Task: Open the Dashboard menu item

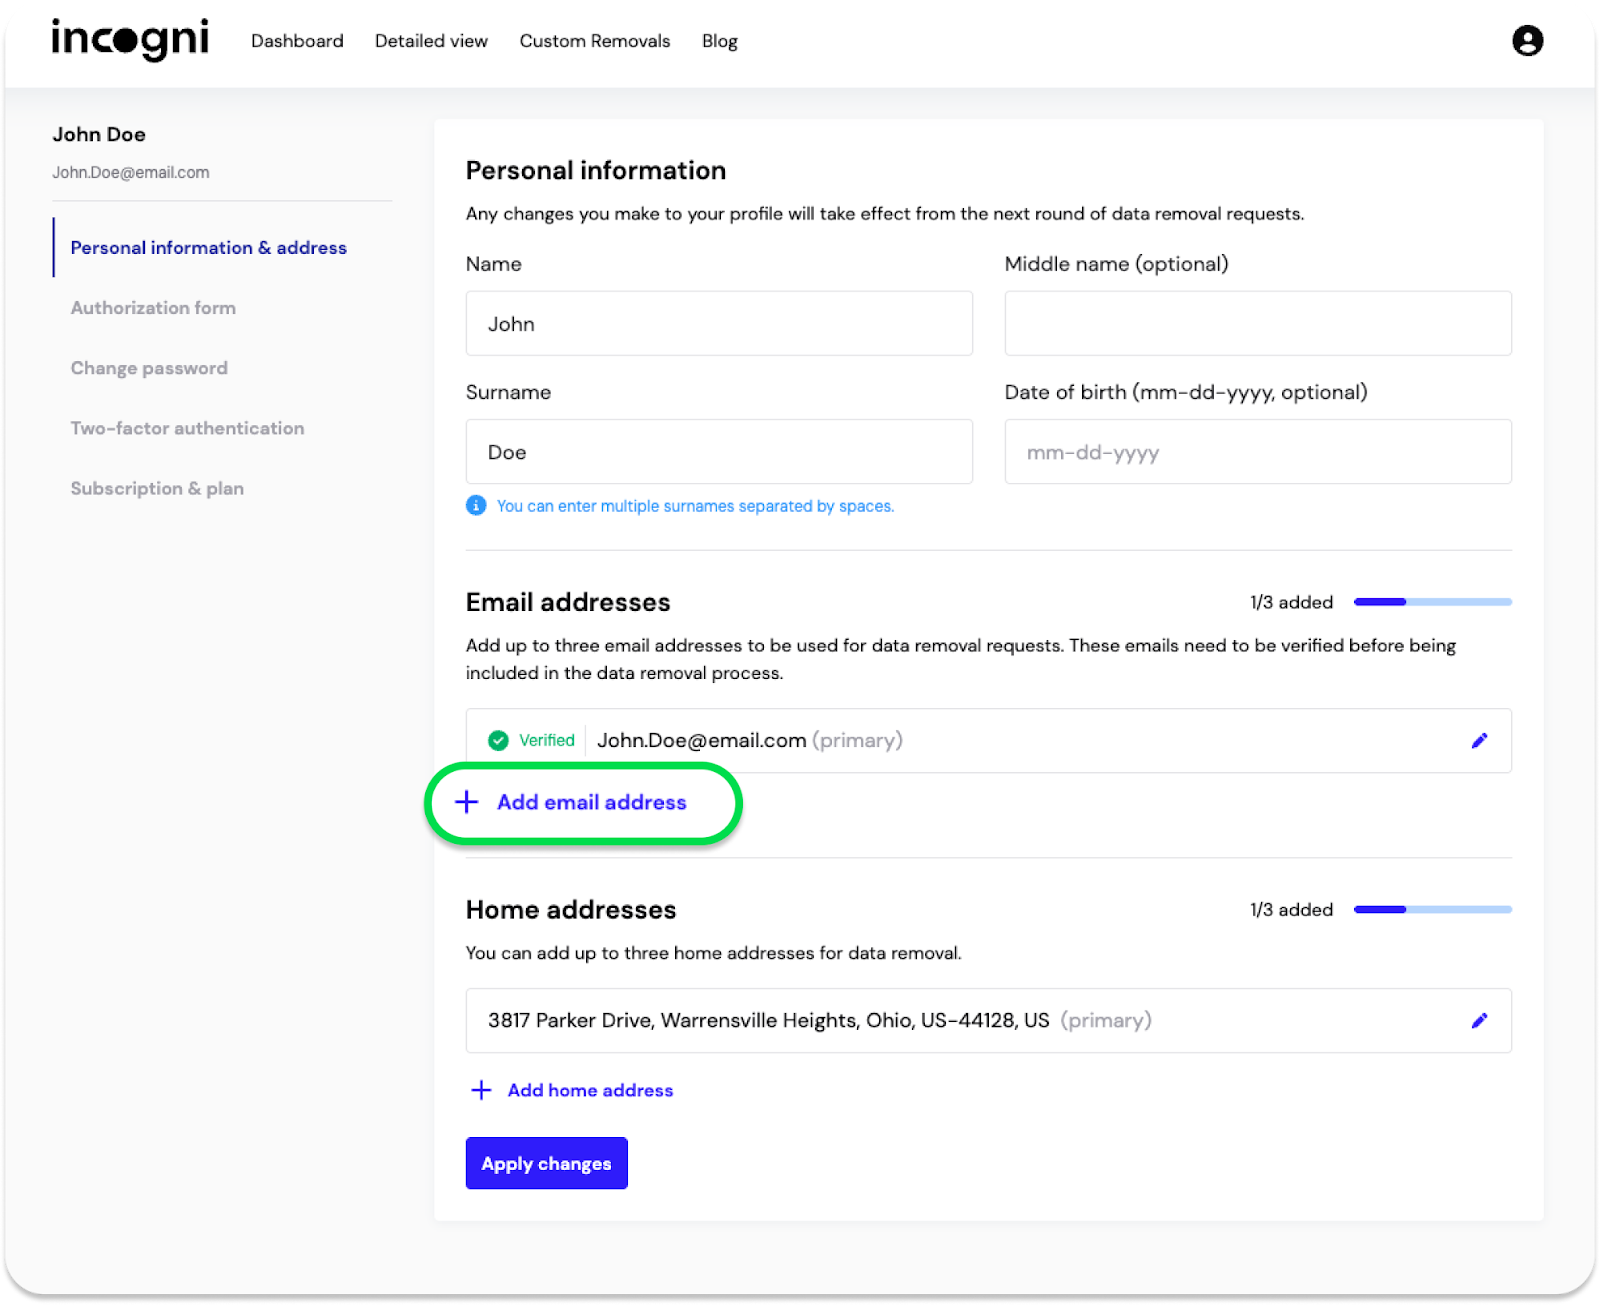Action: [x=297, y=41]
